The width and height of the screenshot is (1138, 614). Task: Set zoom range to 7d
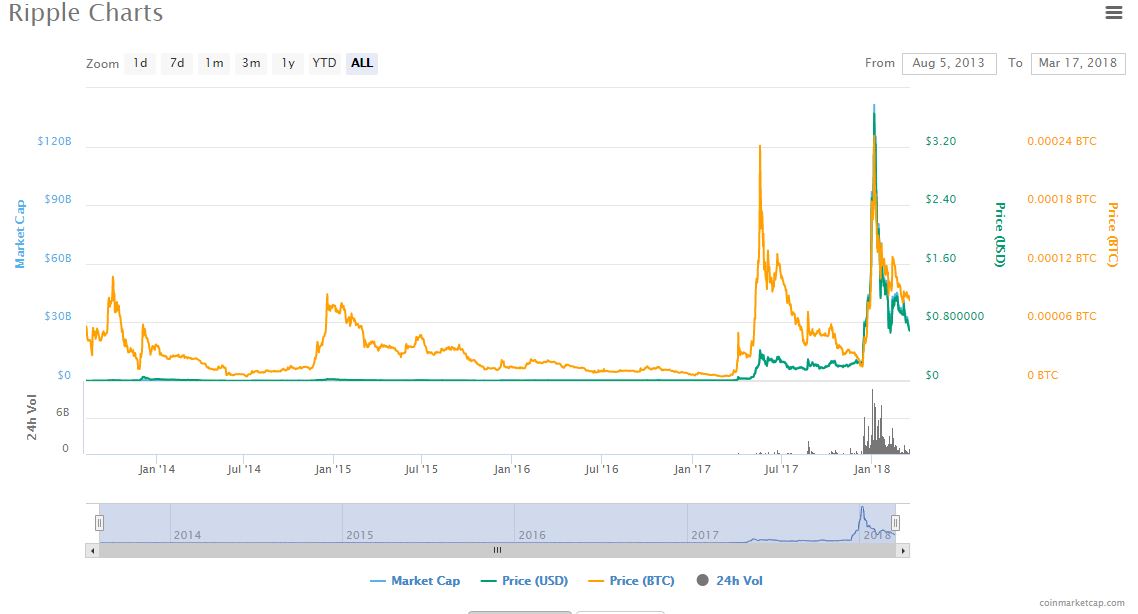tap(177, 63)
